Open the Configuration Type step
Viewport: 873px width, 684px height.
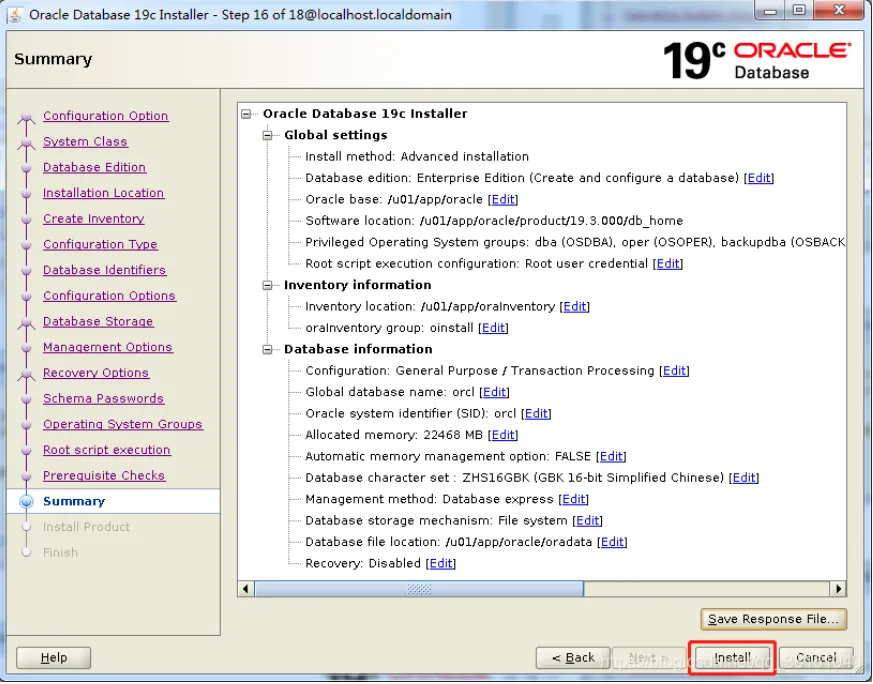[100, 244]
